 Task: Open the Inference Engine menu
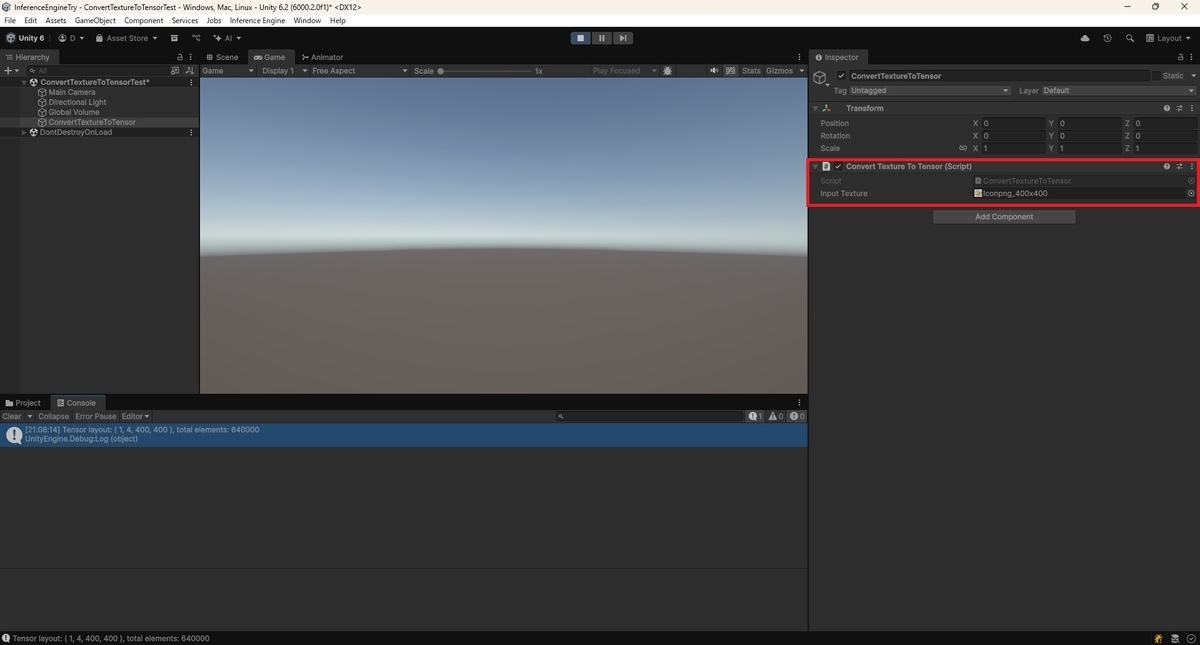point(257,20)
